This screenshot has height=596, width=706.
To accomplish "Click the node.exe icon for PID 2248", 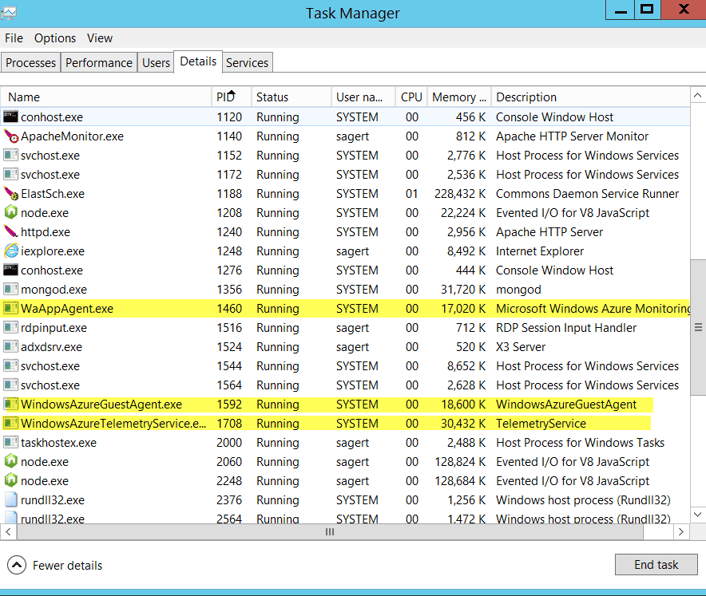I will [x=10, y=480].
